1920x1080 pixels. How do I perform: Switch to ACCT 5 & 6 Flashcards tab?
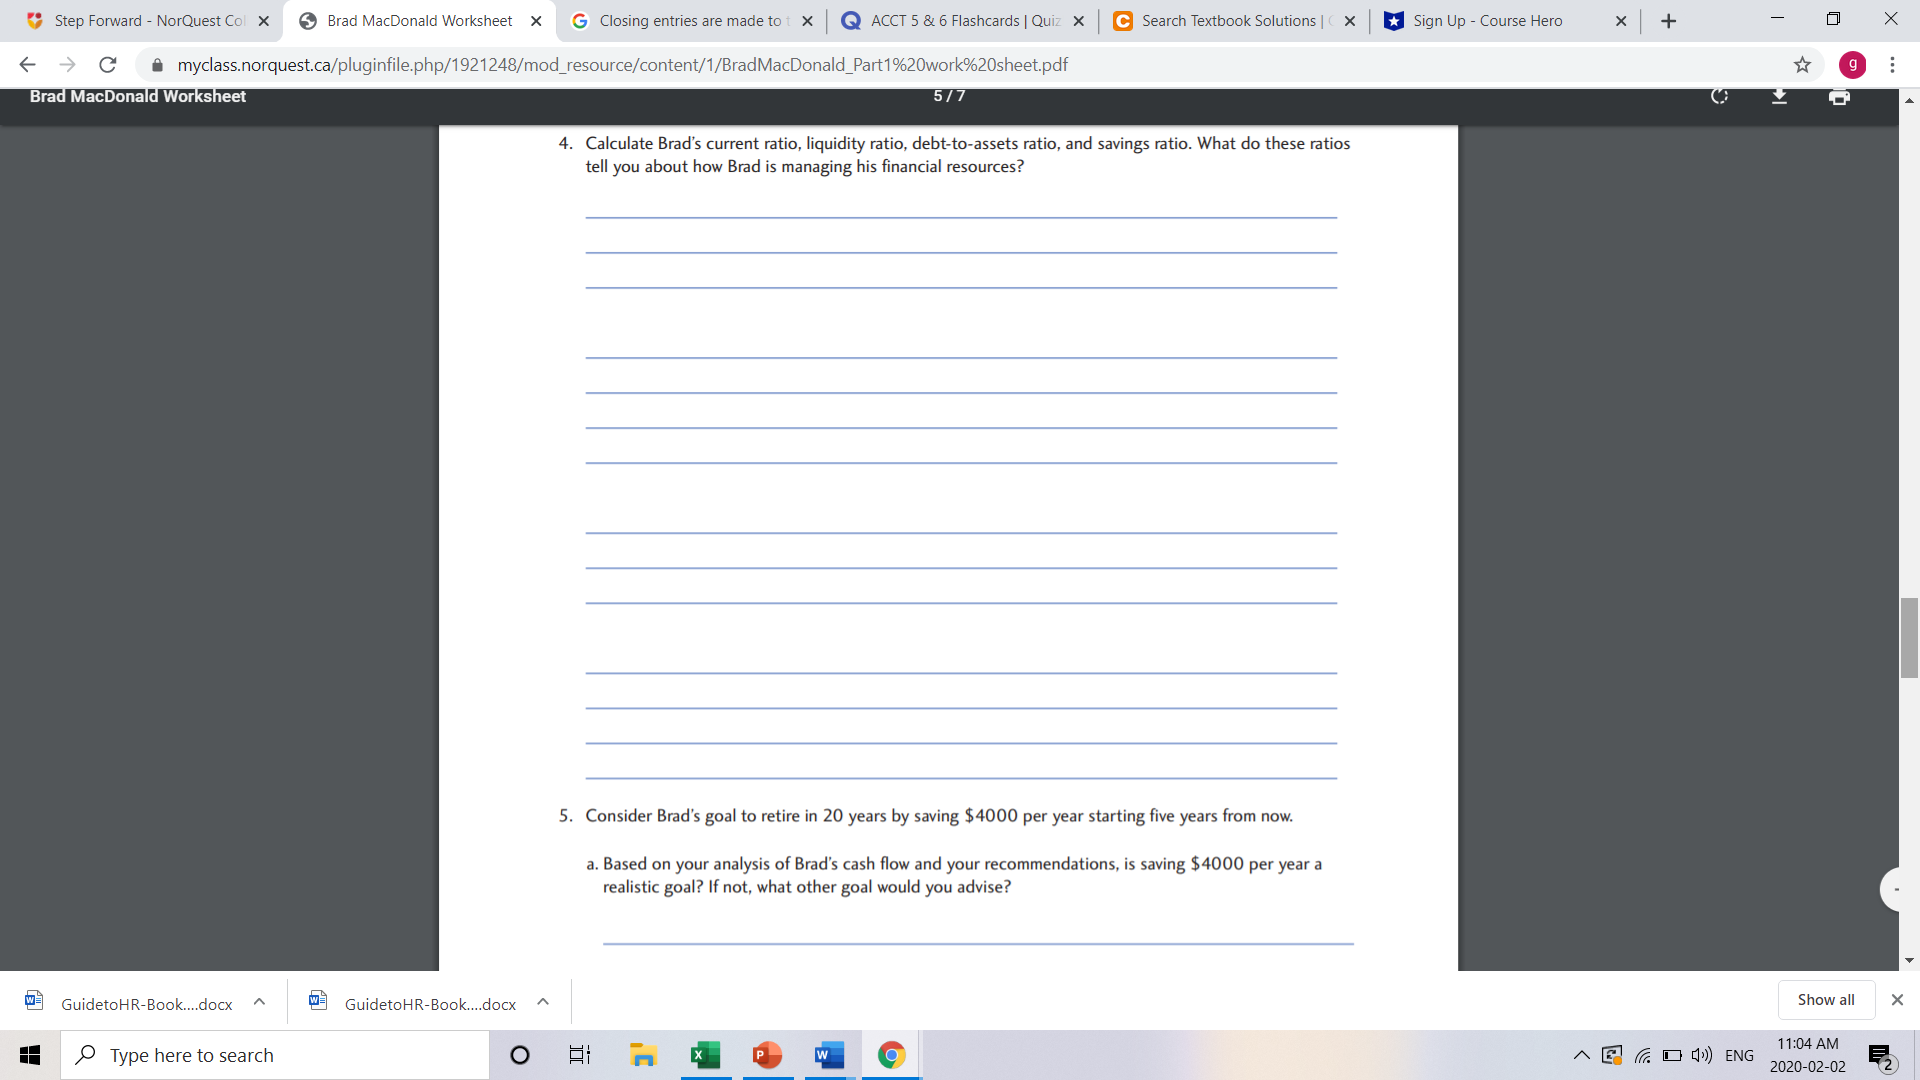click(962, 21)
